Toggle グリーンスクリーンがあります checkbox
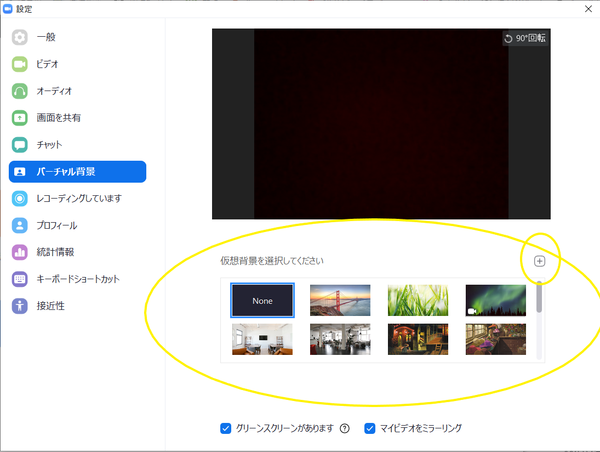The height and width of the screenshot is (452, 600). [226, 428]
